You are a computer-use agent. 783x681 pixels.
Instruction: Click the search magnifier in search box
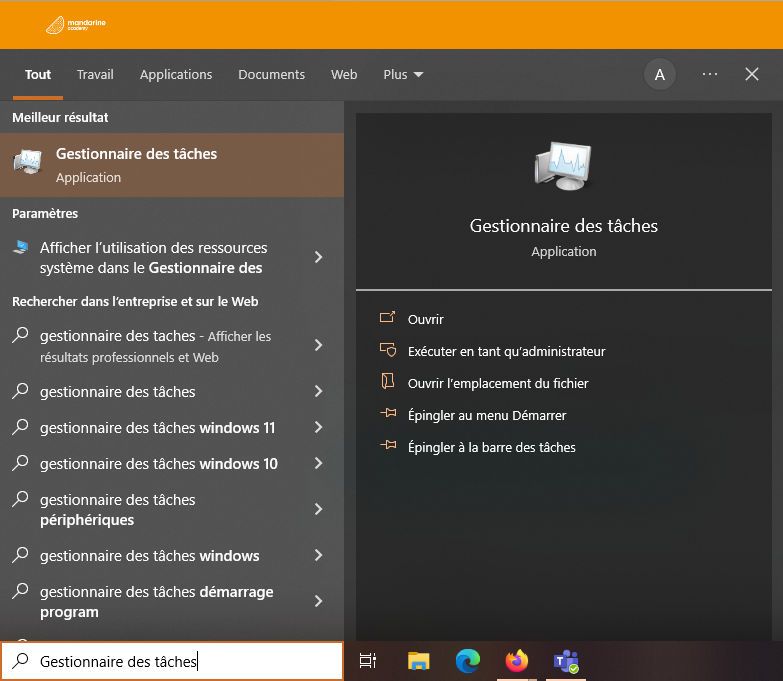pos(20,661)
